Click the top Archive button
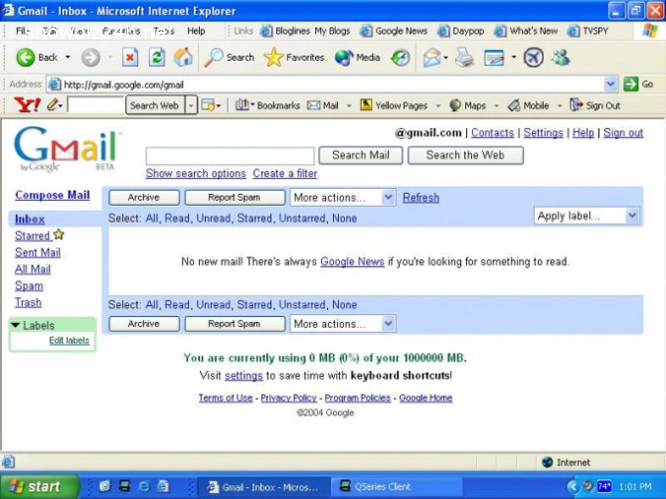The width and height of the screenshot is (666, 499). 144,197
